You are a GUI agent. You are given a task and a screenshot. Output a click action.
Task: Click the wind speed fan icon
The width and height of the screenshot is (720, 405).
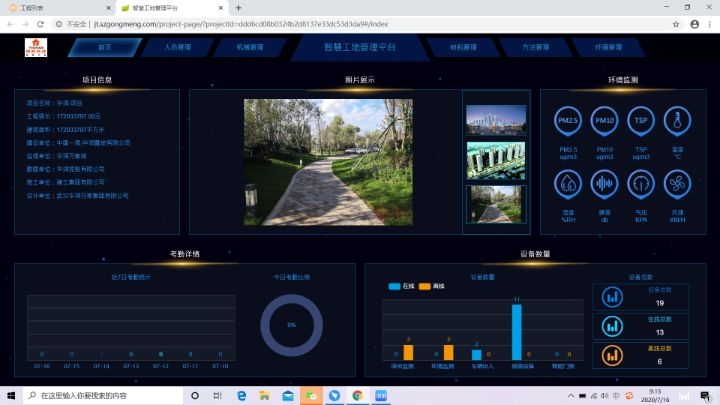pos(677,183)
